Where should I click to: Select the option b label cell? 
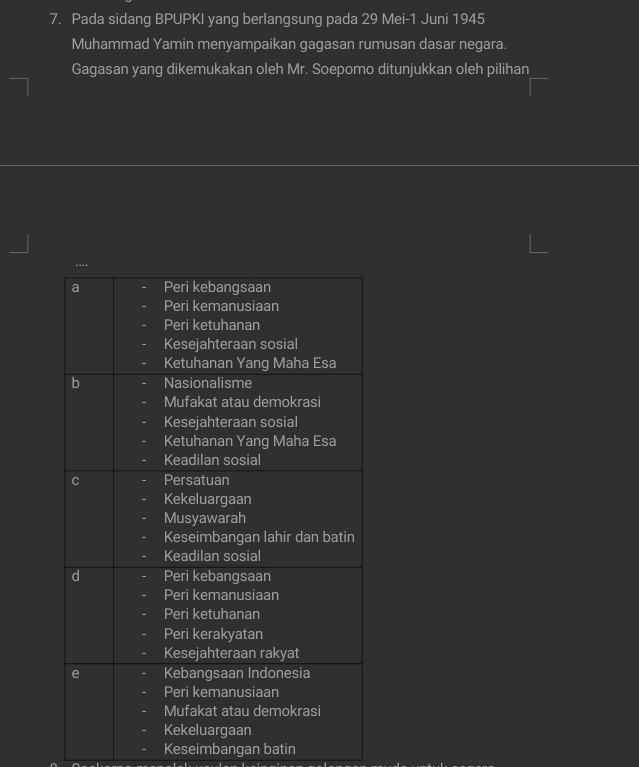click(89, 422)
